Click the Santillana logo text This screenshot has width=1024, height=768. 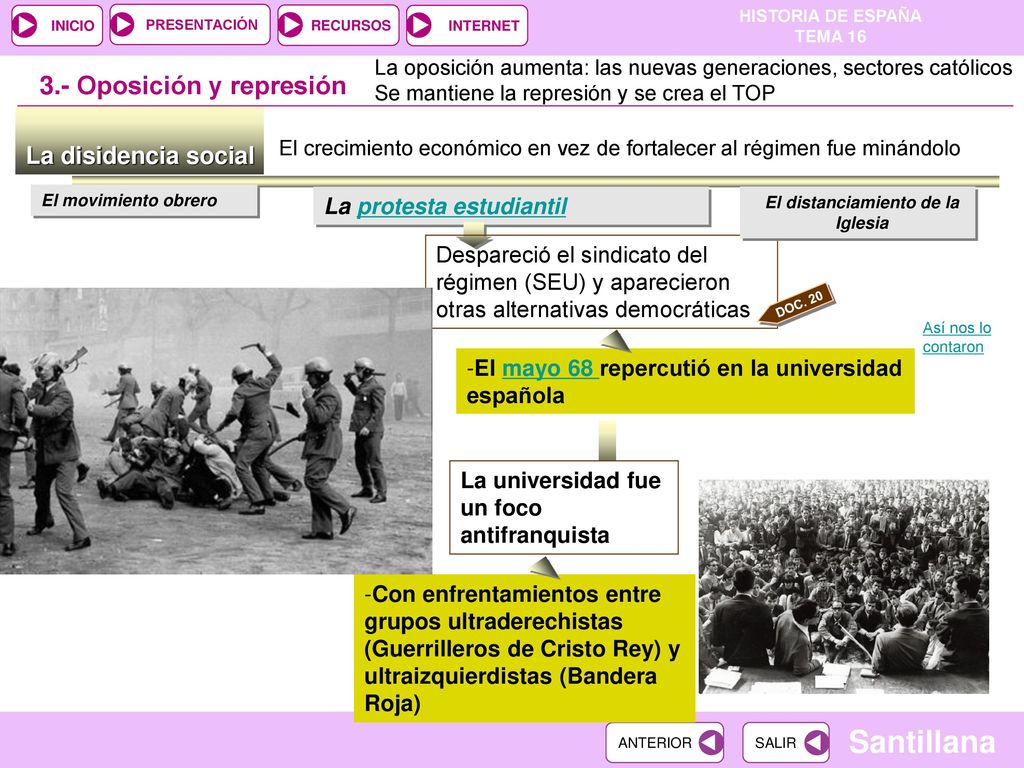(x=921, y=743)
